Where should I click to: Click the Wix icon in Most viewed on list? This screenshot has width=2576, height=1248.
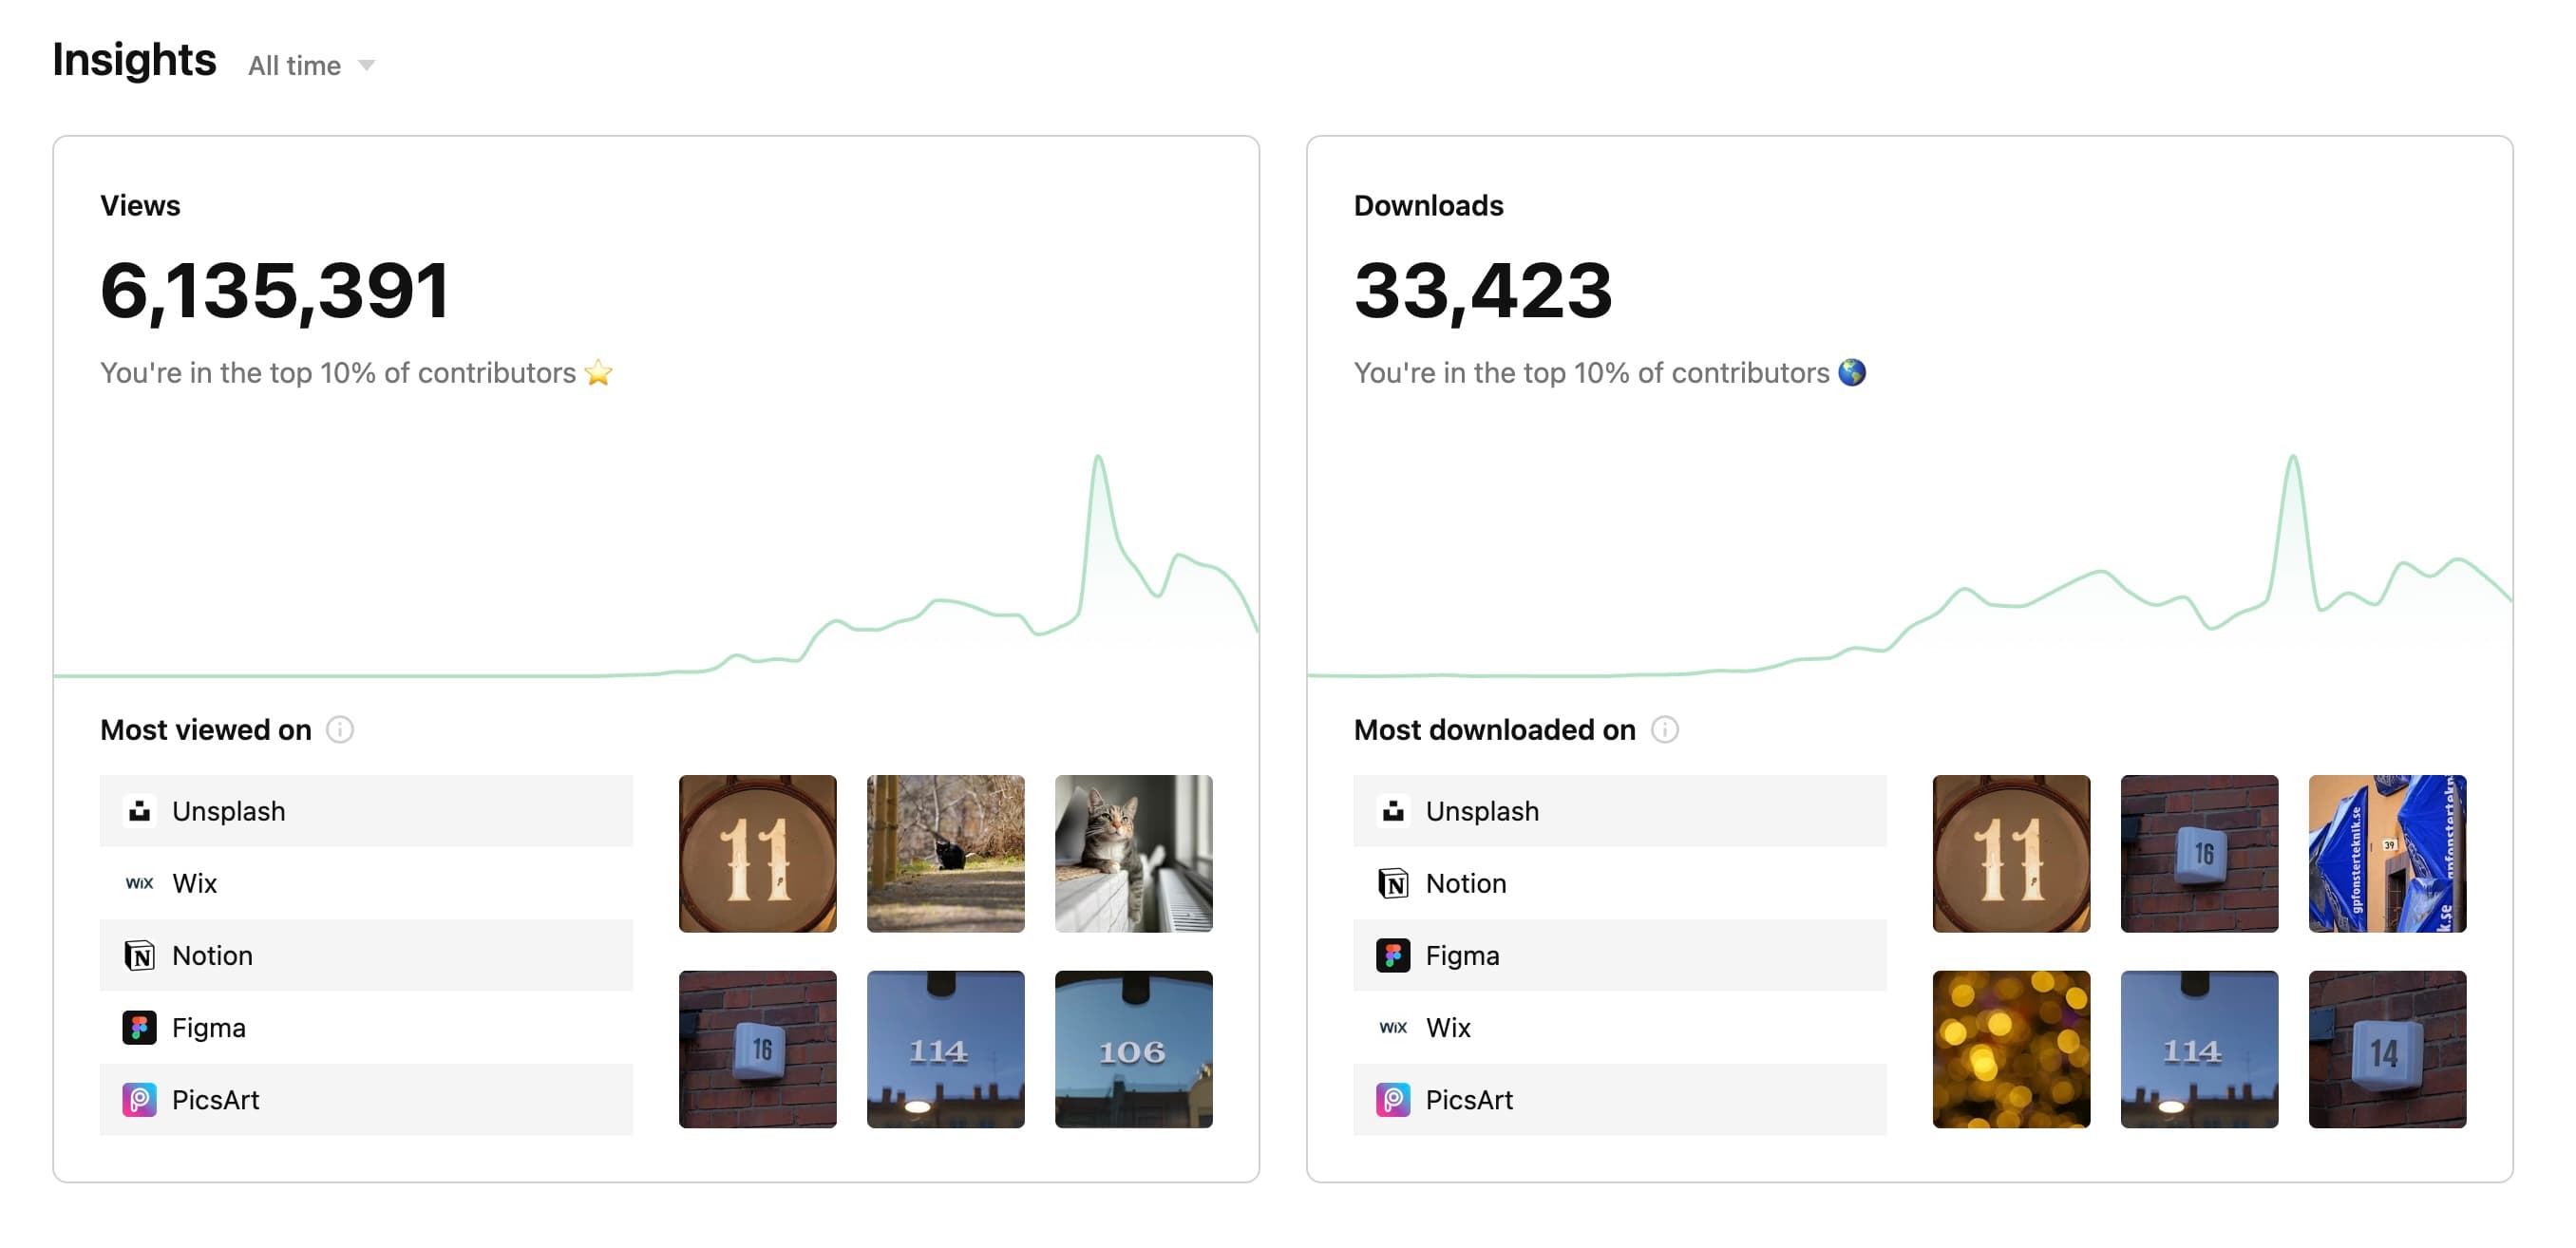pos(140,882)
